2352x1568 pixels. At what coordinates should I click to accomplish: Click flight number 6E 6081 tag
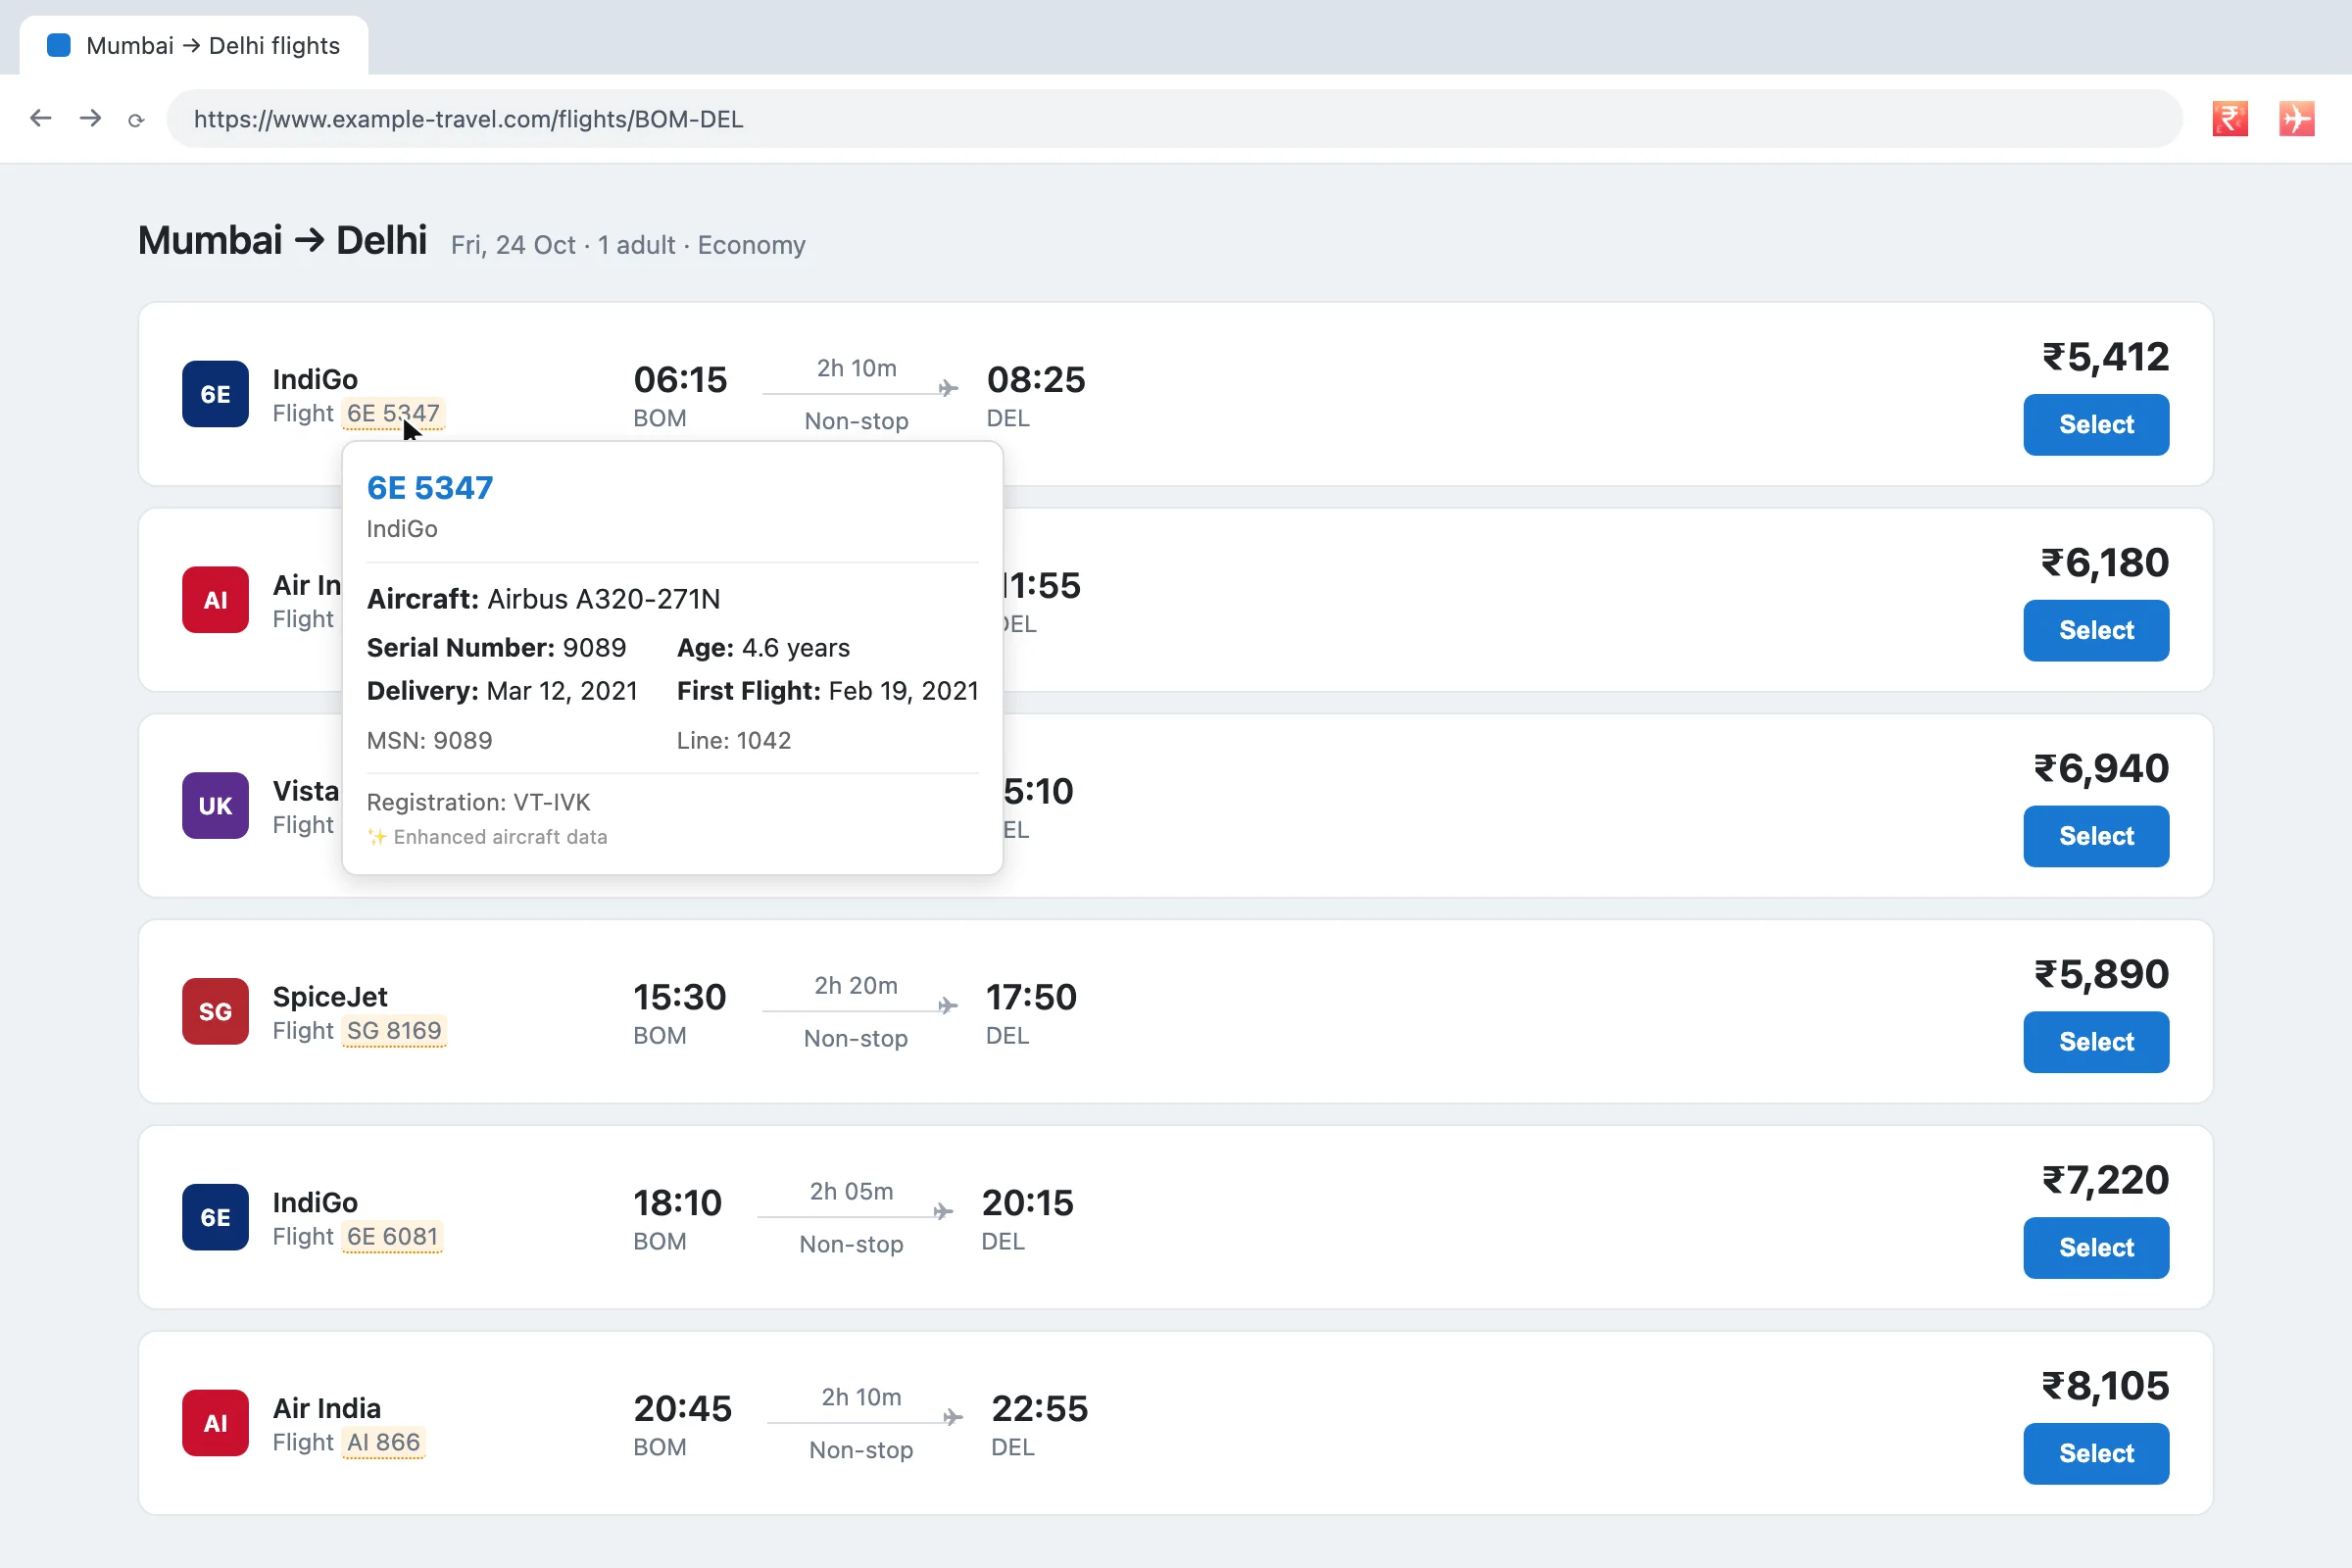click(x=392, y=1237)
